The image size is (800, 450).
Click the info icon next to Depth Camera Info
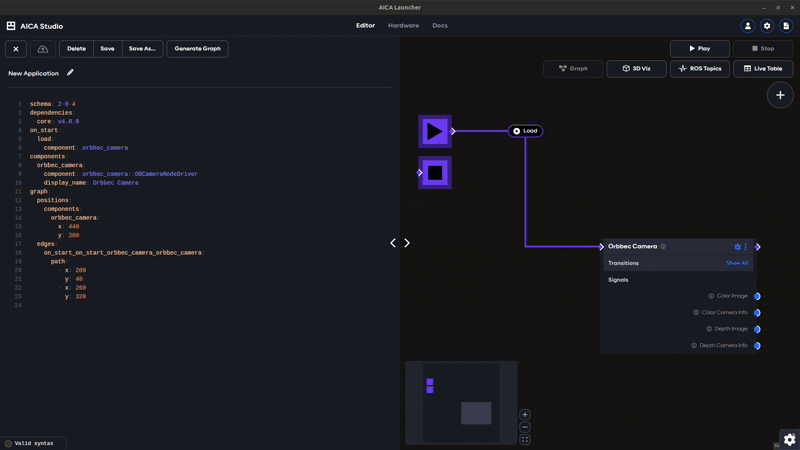point(694,345)
